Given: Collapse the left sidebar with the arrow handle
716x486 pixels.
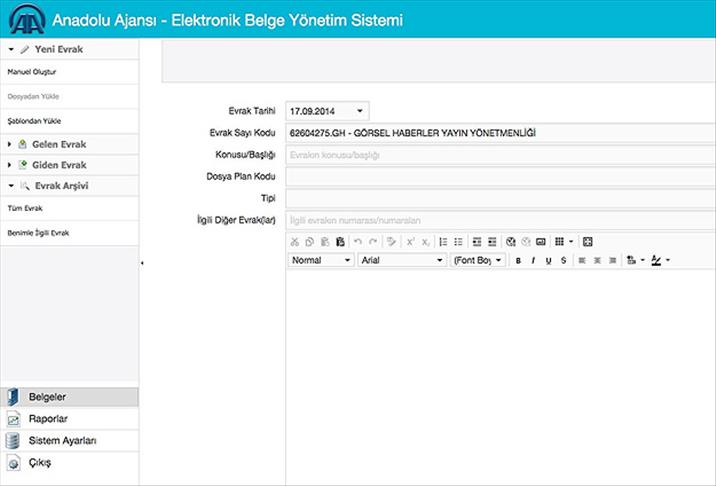Looking at the screenshot, I should [142, 263].
